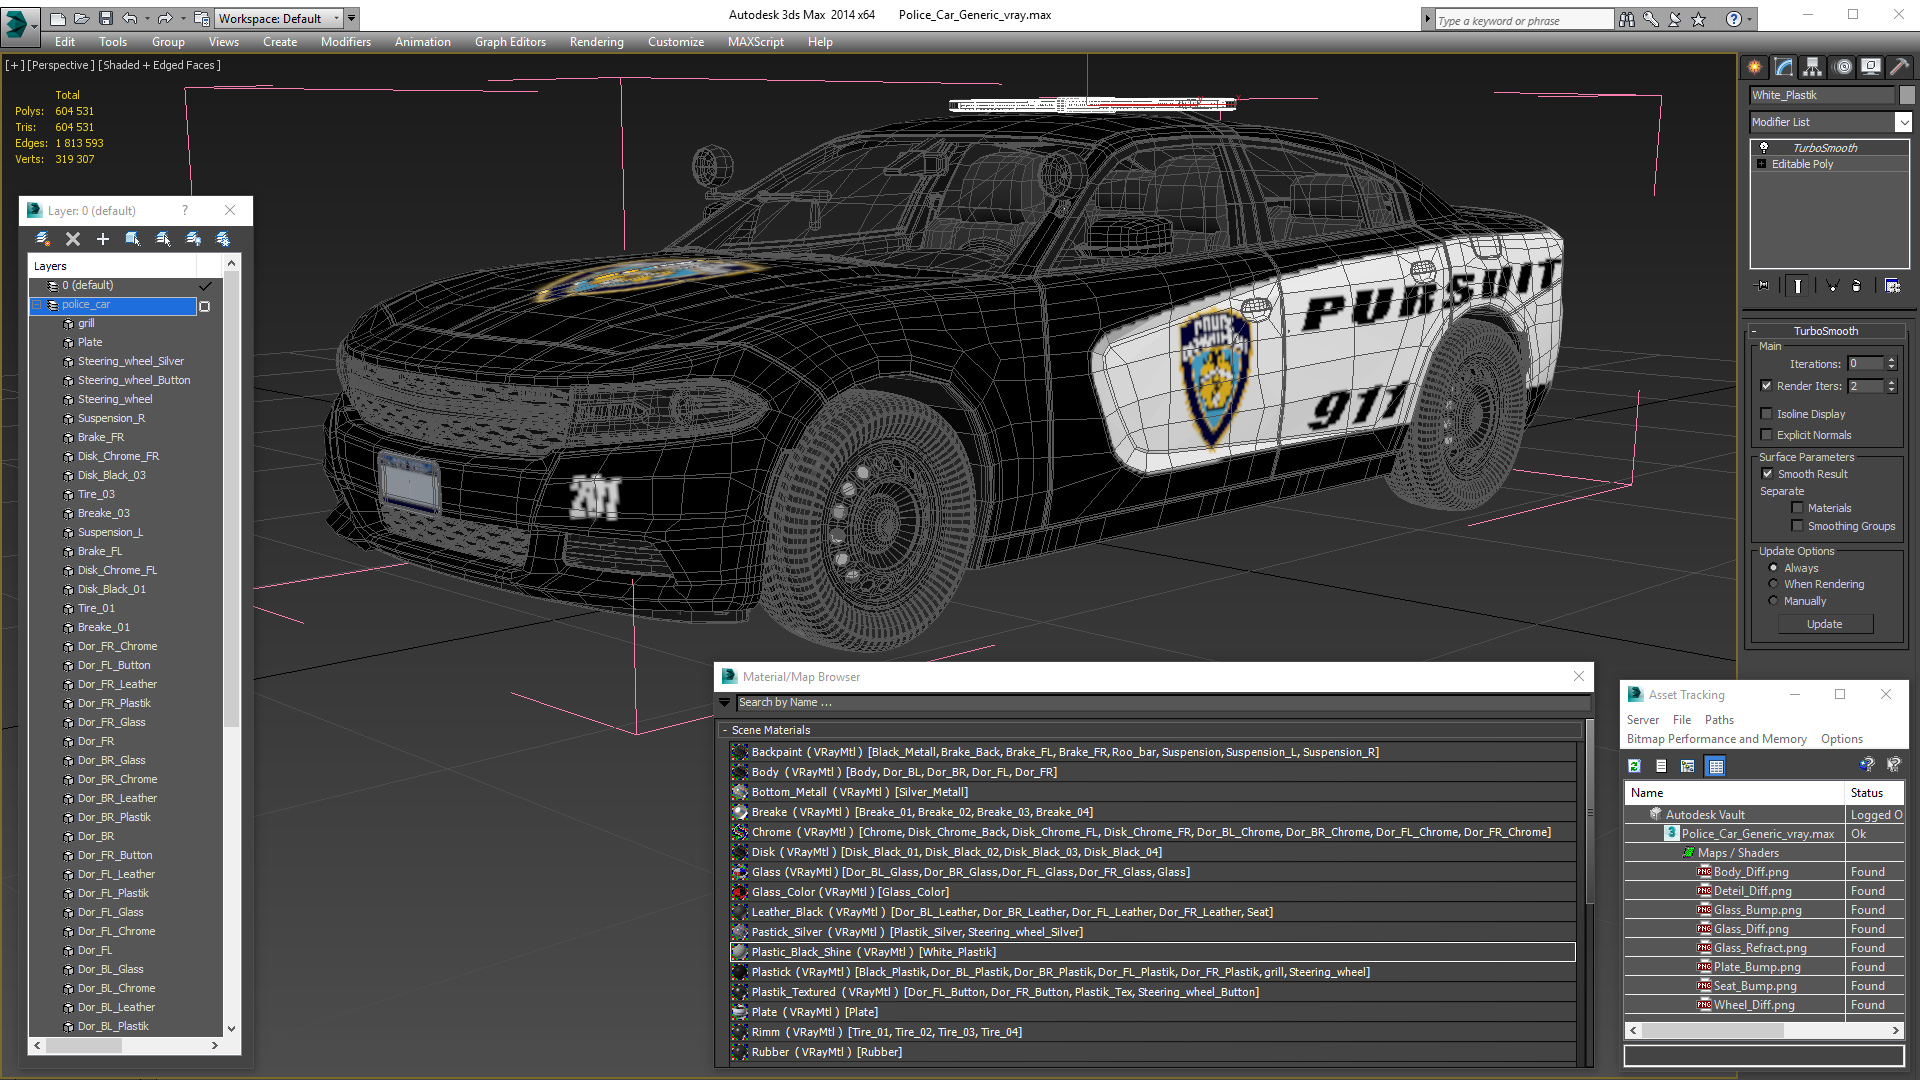Click the Iterations spinner arrows
1920x1080 pixels.
point(1891,364)
